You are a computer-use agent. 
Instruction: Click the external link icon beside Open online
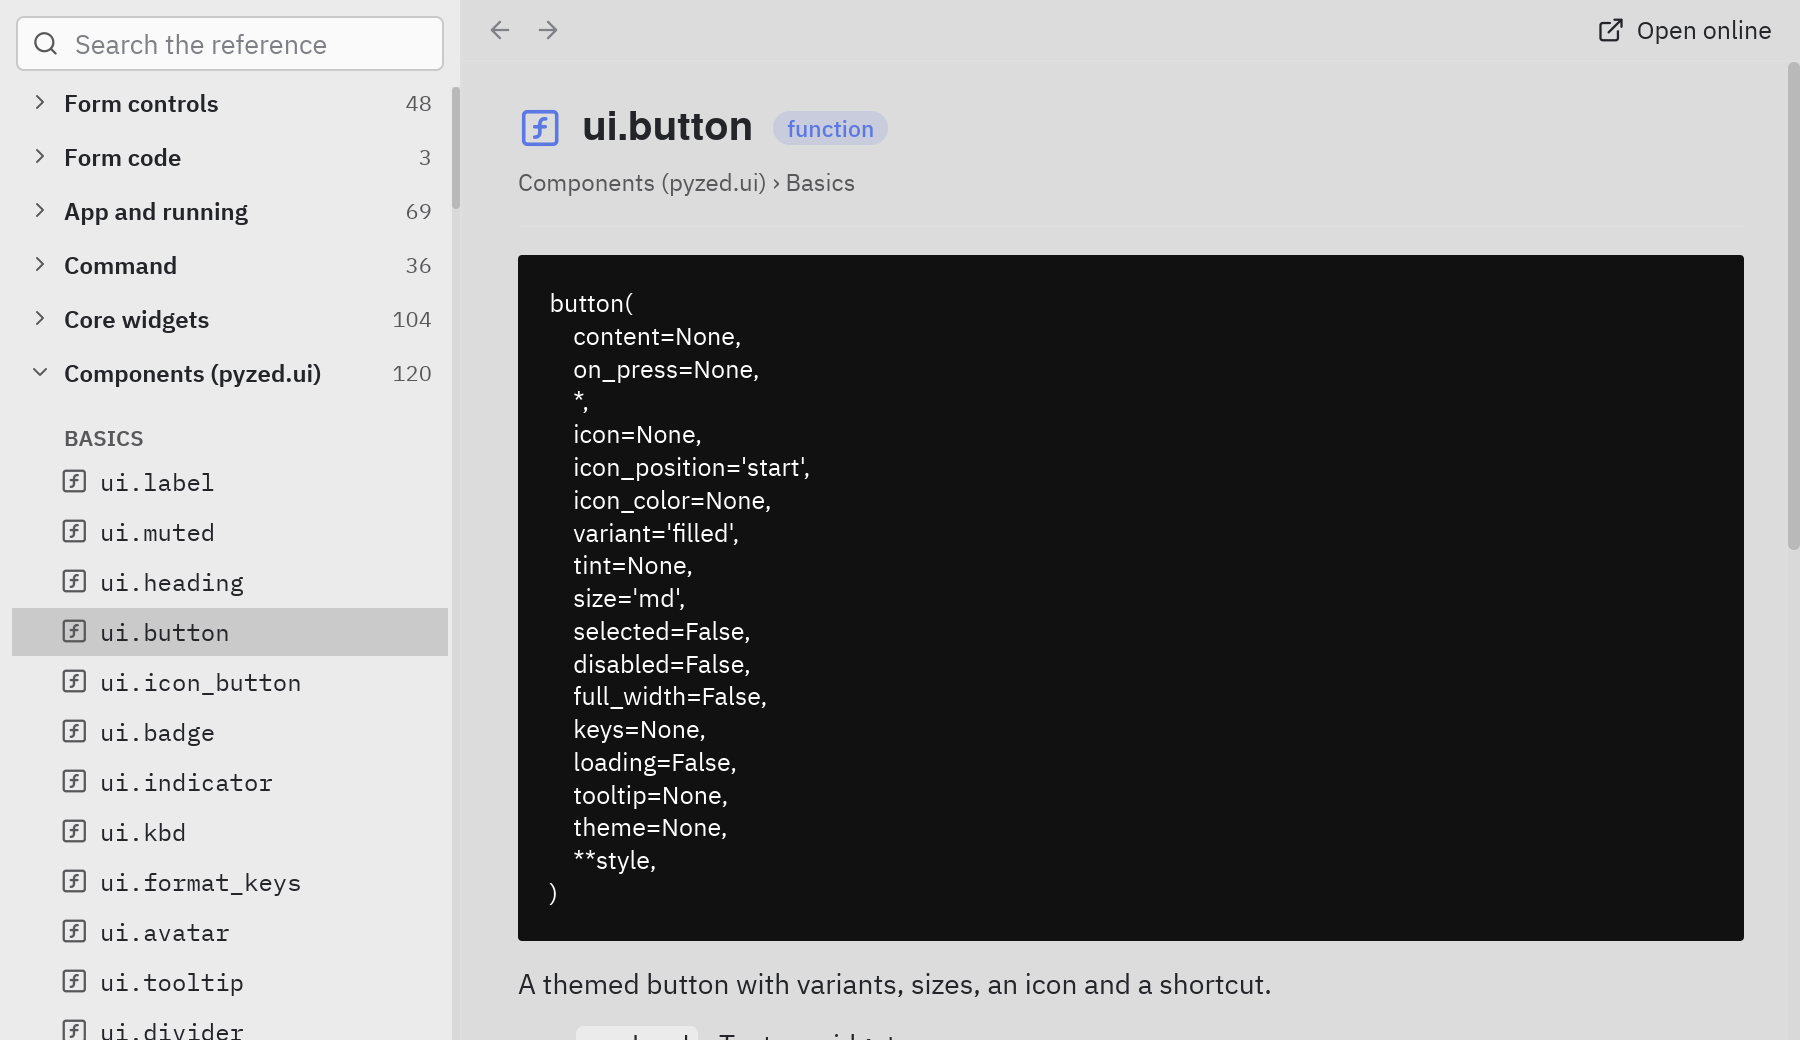point(1611,30)
